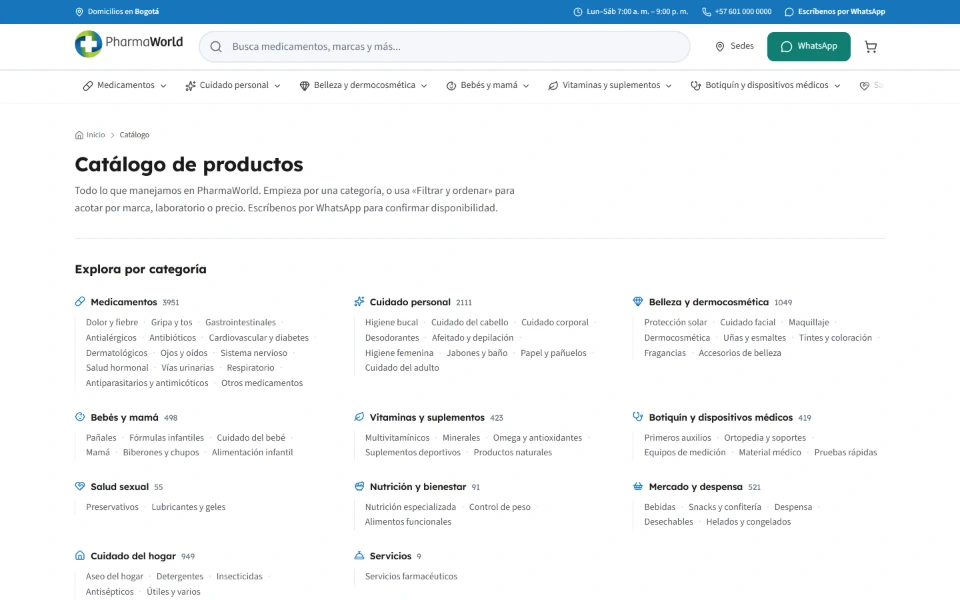This screenshot has height=600, width=960.
Task: Click the Multivitamínicos subcategory
Action: [x=397, y=438]
